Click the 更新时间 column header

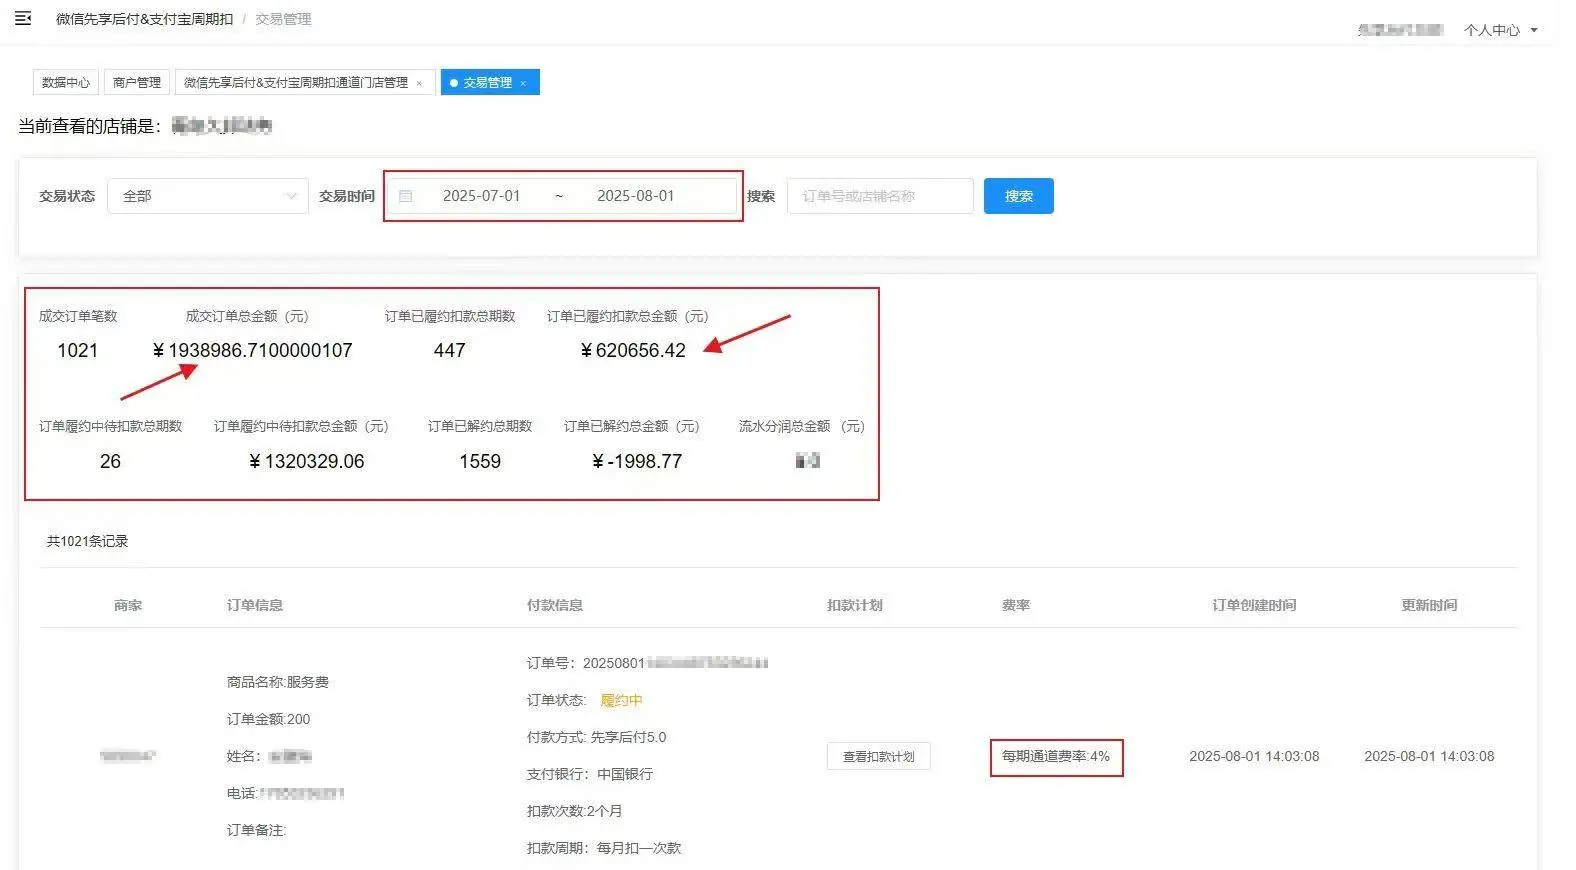tap(1429, 605)
